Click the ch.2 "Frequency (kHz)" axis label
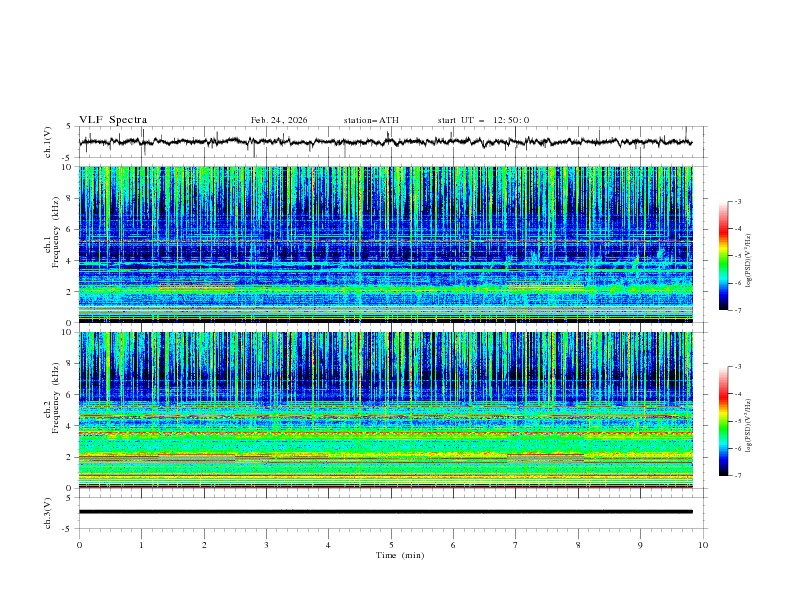The height and width of the screenshot is (612, 792). pyautogui.click(x=56, y=398)
